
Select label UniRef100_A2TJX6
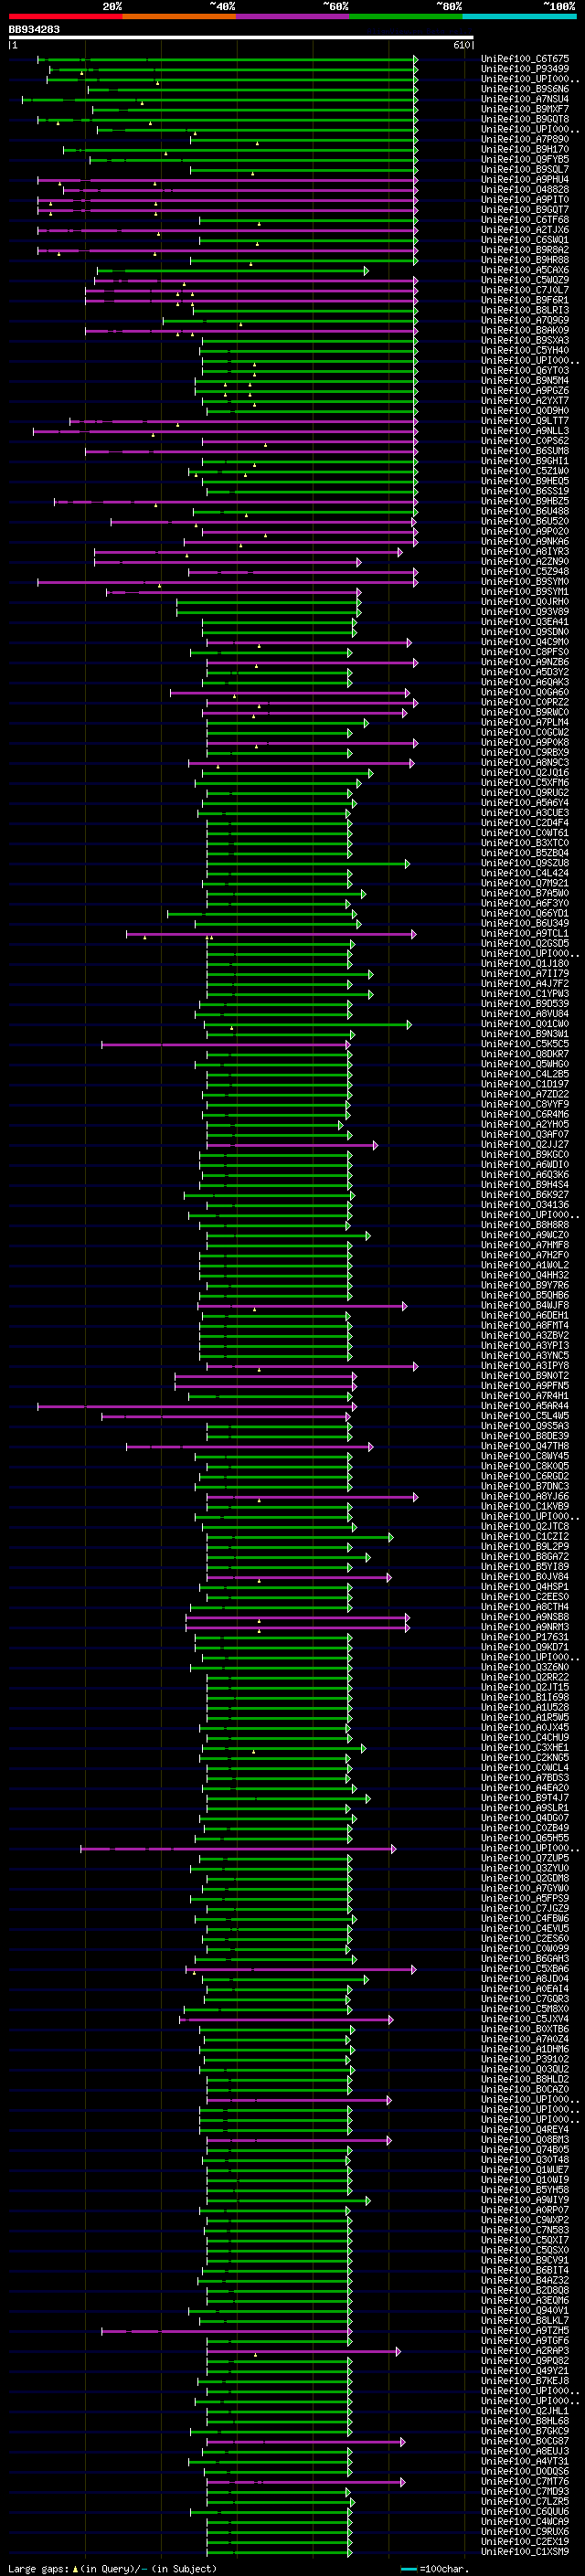(525, 230)
